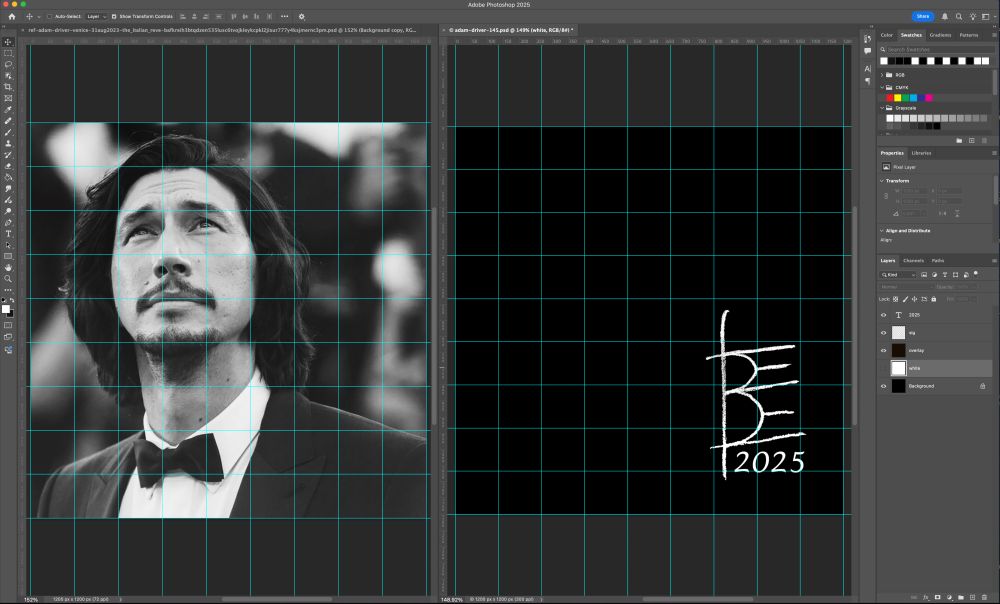
Task: Switch to the Color tab
Action: tap(886, 35)
